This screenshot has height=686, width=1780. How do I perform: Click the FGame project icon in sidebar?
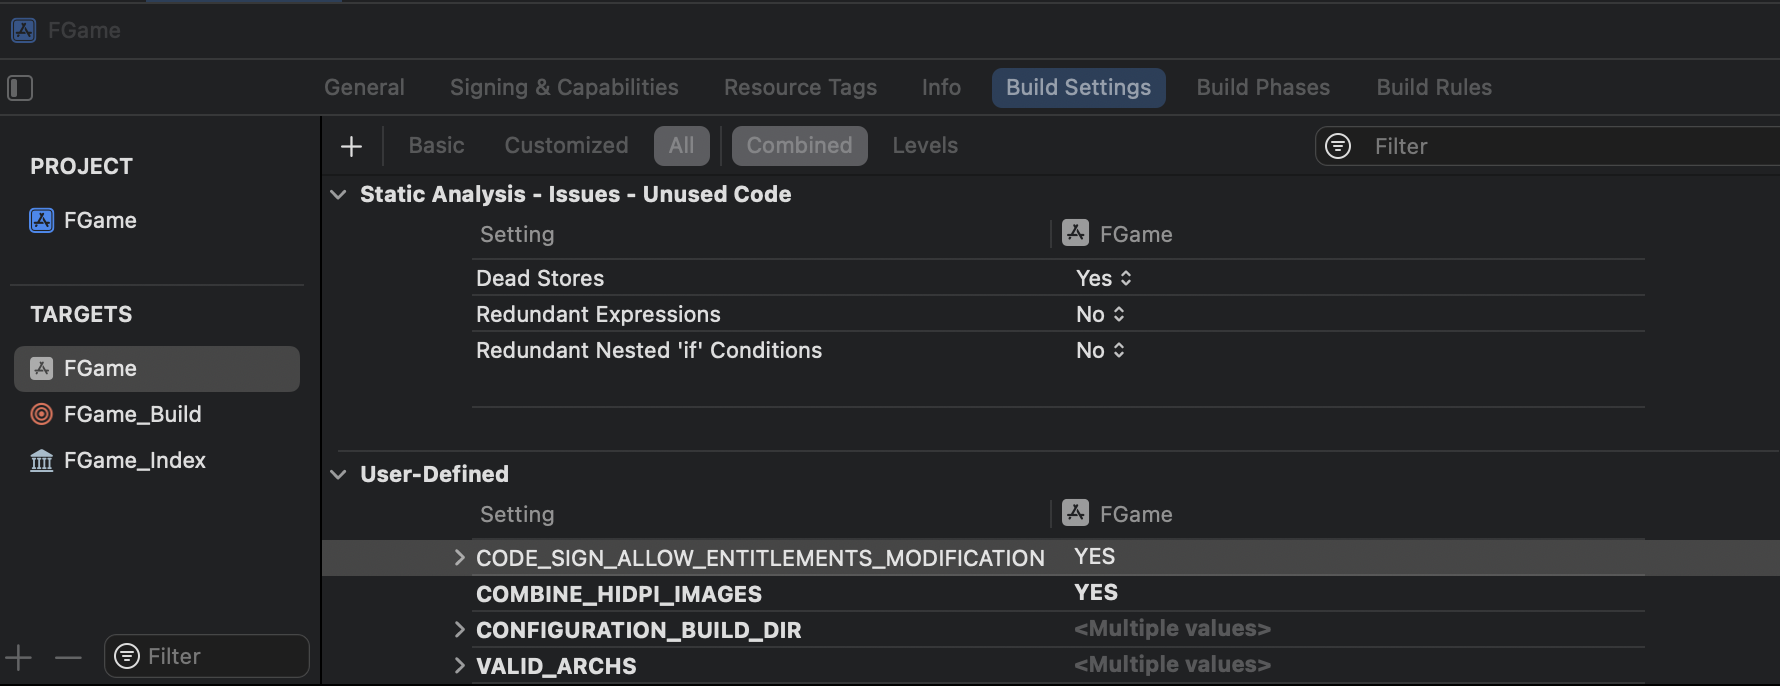click(42, 220)
